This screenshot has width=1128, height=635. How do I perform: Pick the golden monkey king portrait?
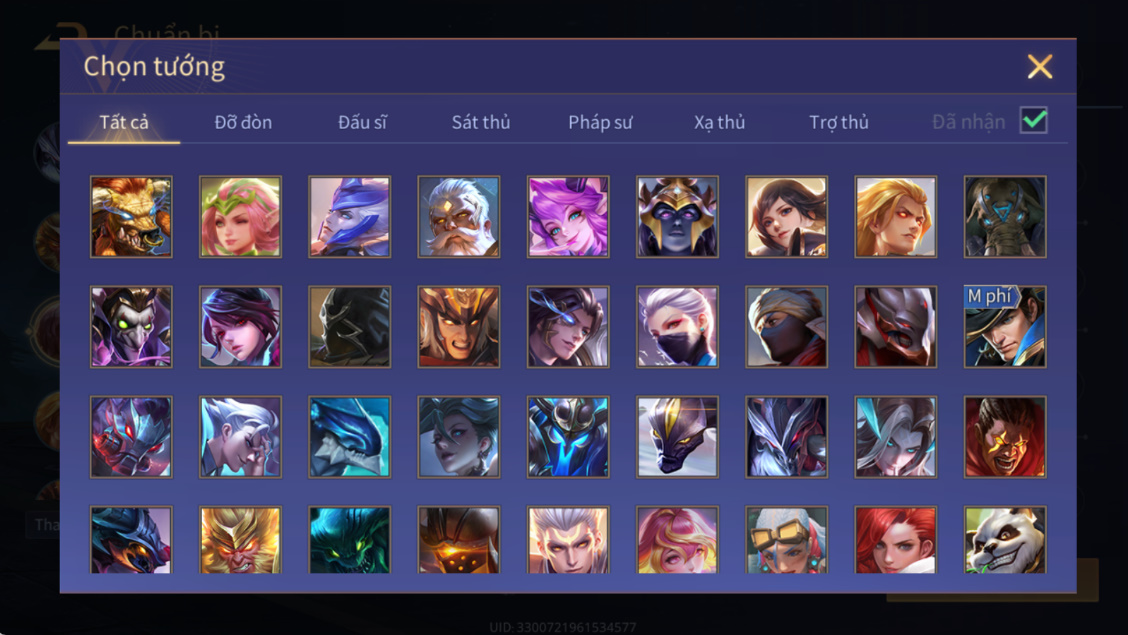pos(240,539)
